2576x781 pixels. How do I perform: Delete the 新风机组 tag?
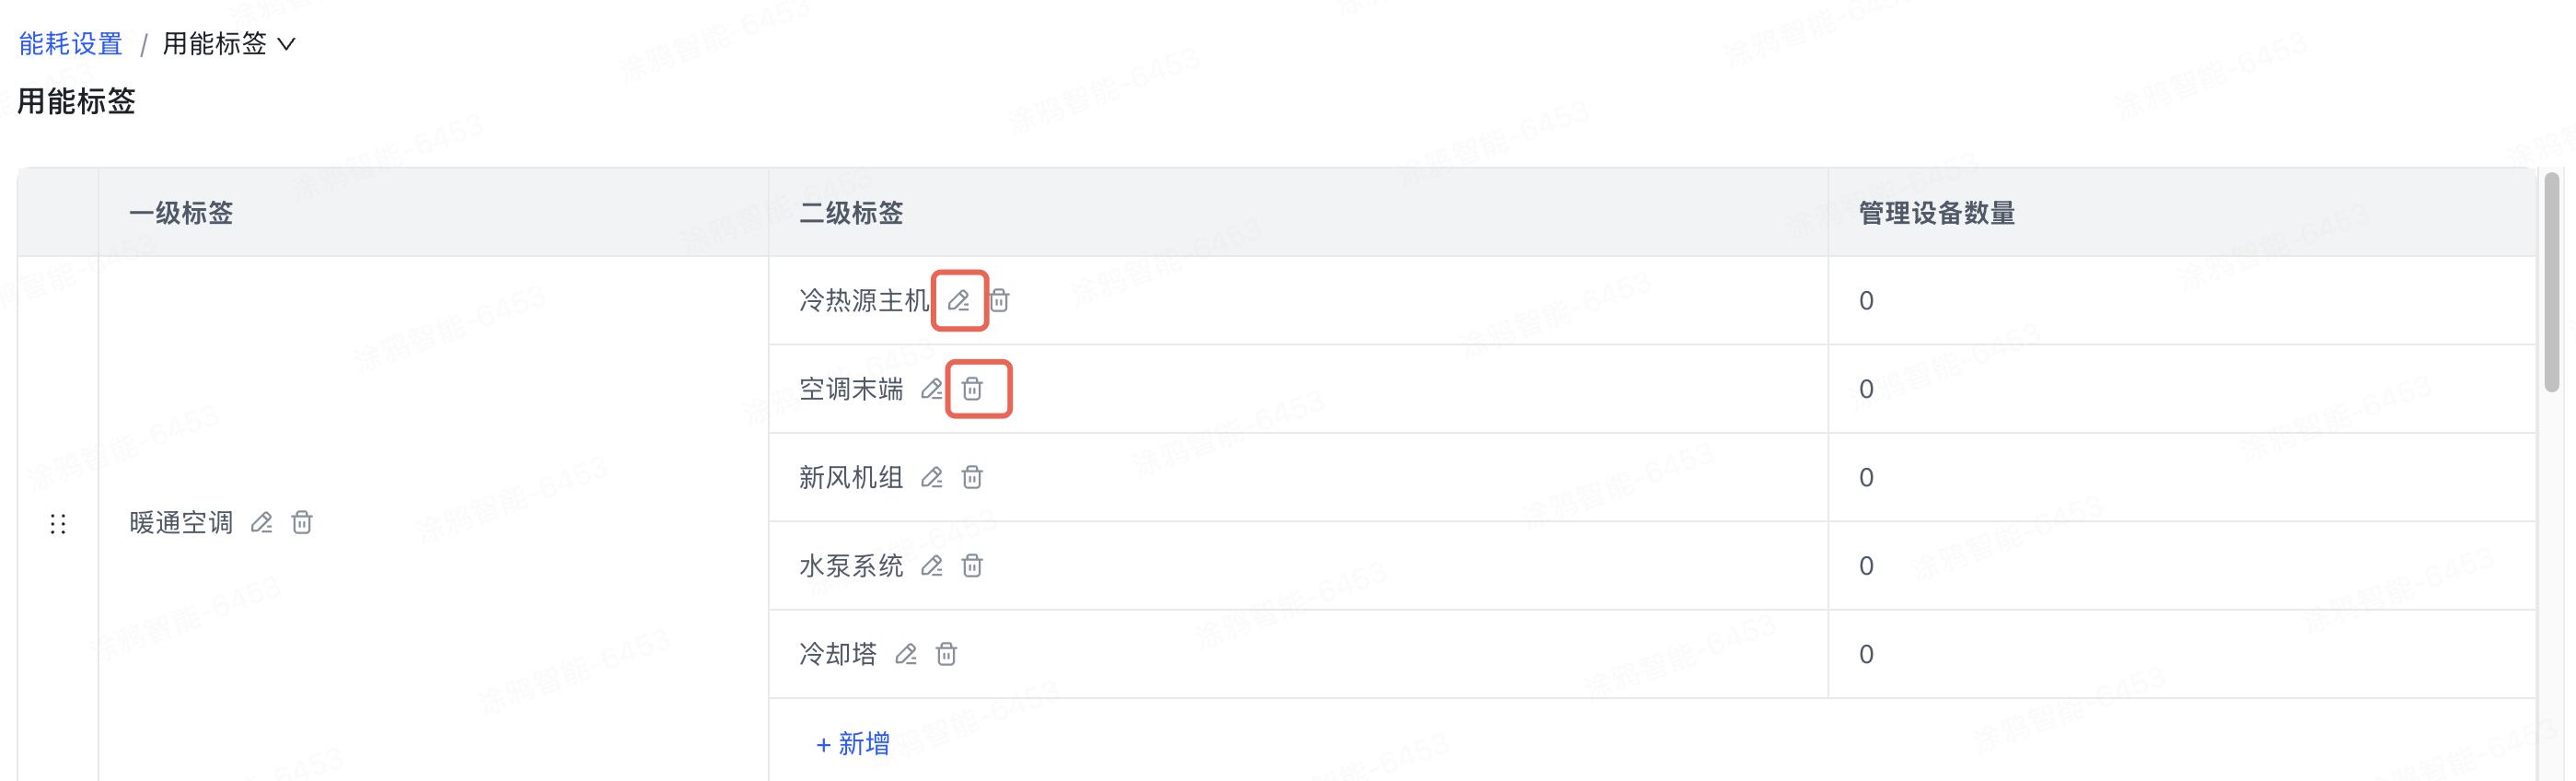coord(972,477)
